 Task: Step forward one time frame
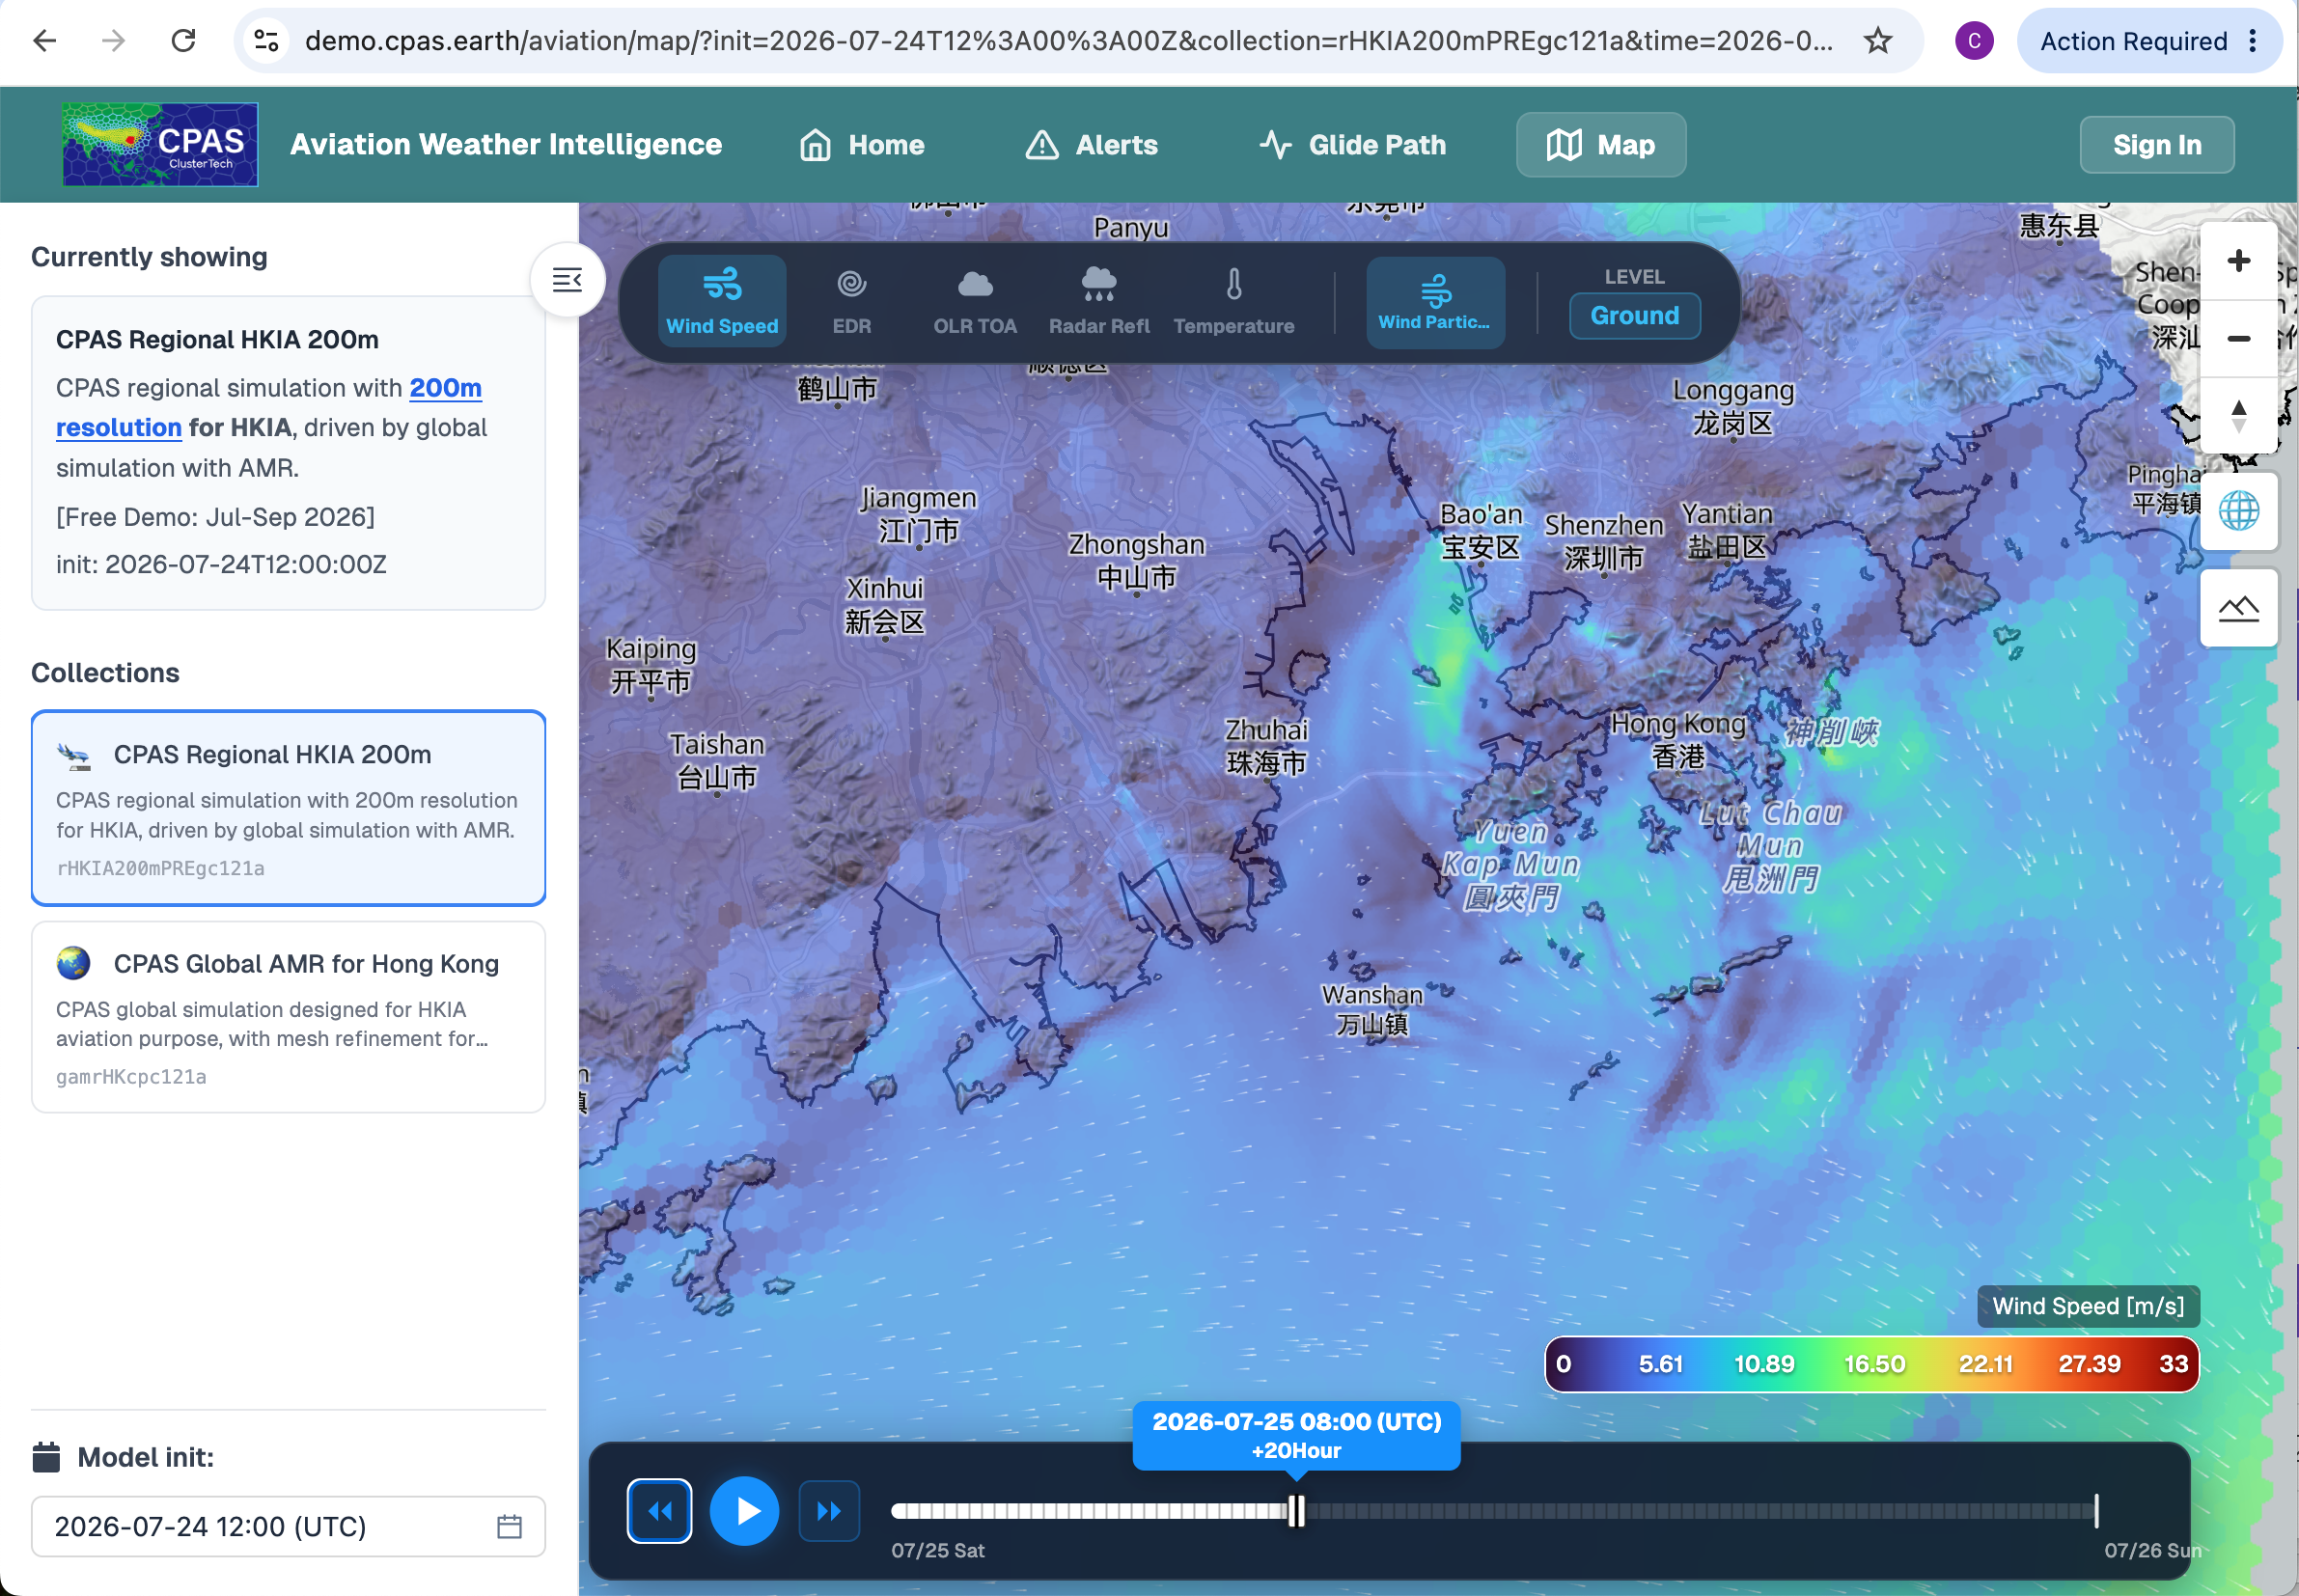point(829,1510)
